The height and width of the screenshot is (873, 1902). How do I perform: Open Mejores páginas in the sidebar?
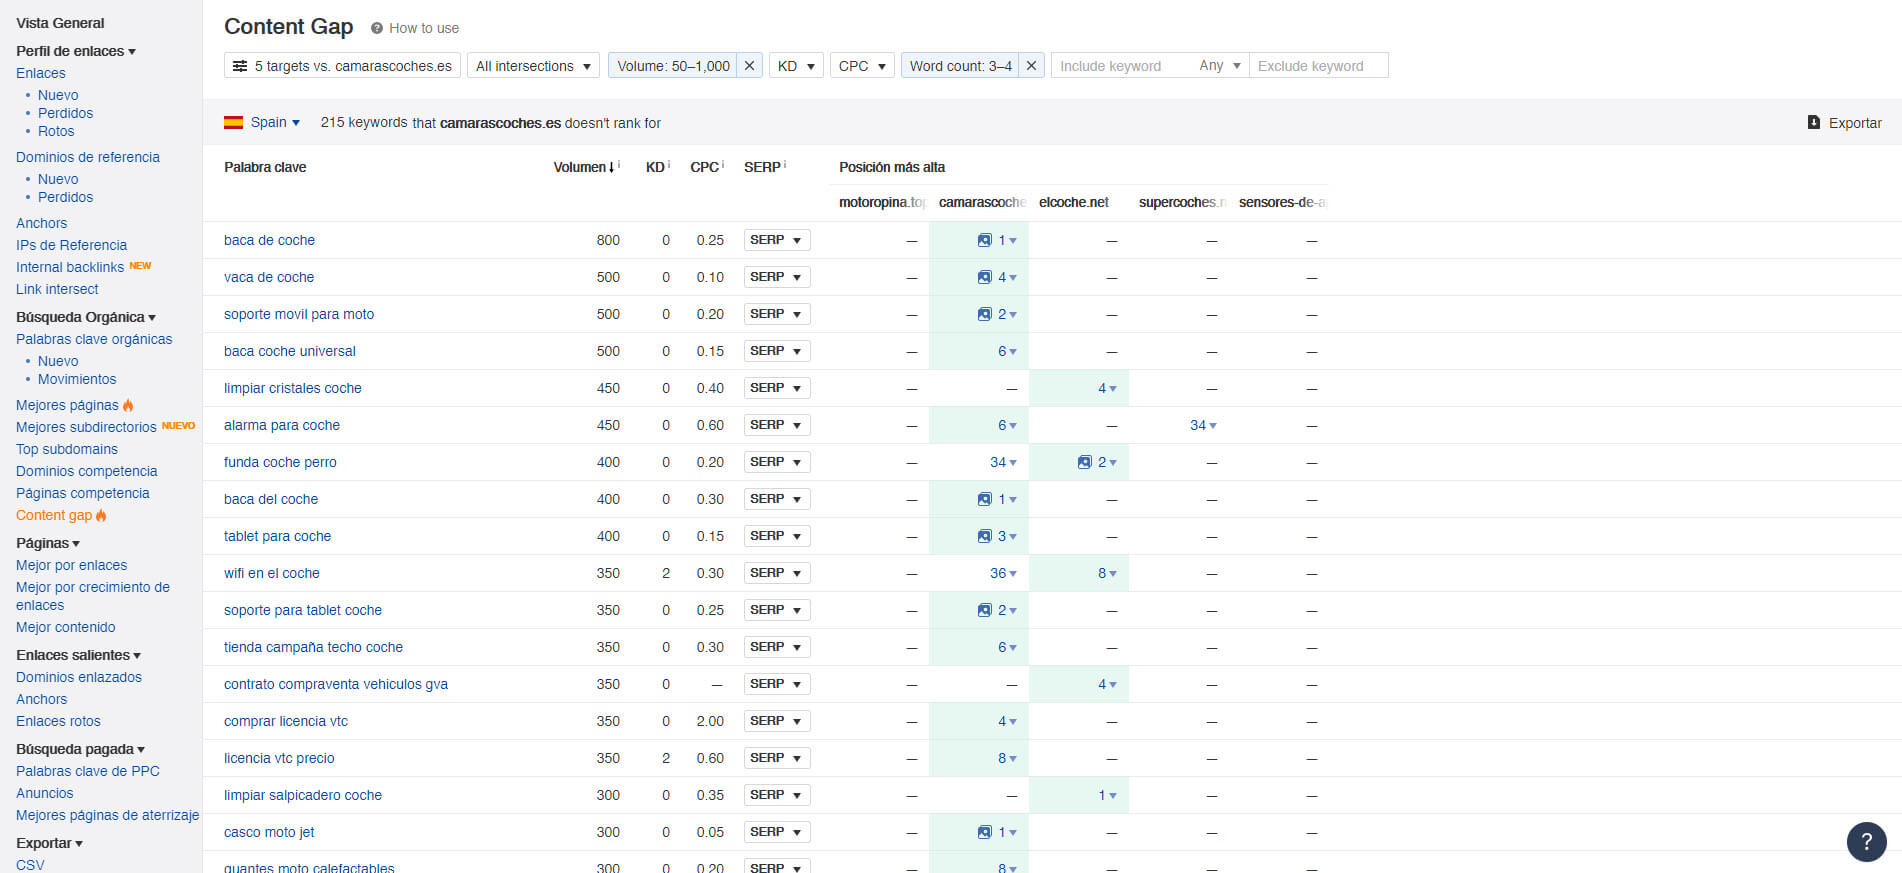pyautogui.click(x=67, y=405)
